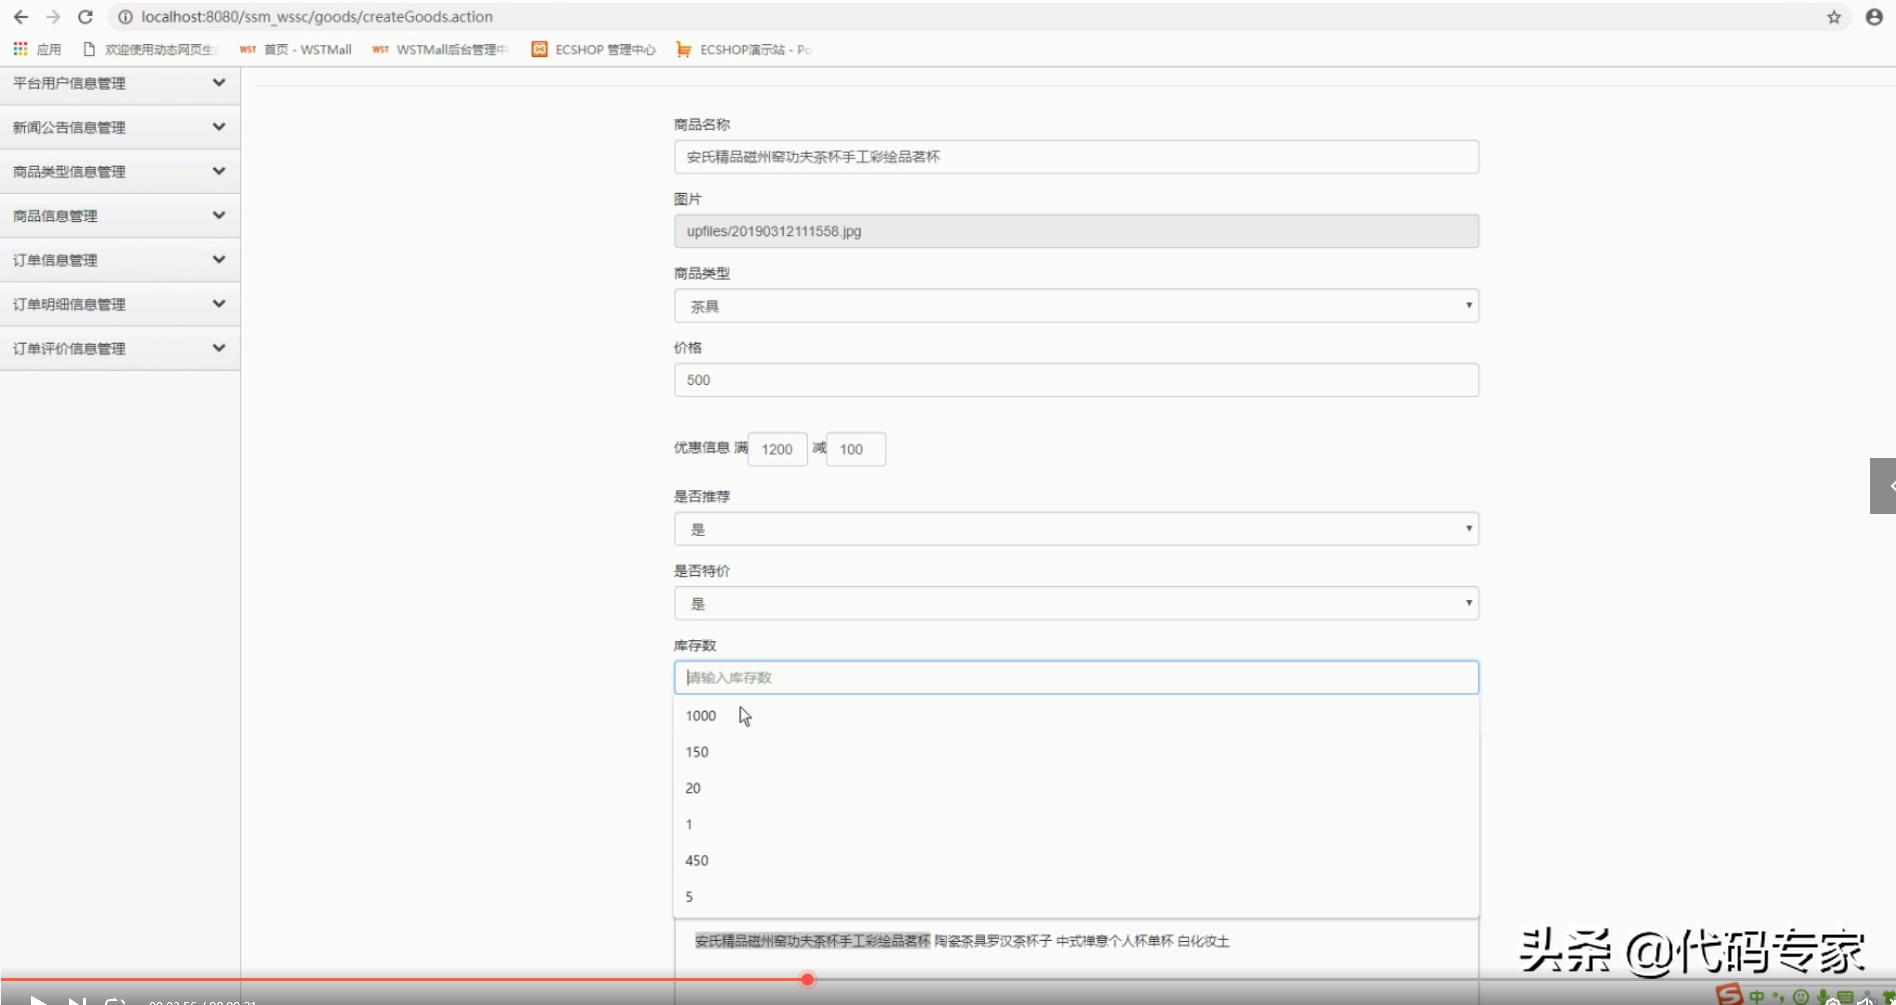Skip to next video with the next button

click(77, 999)
